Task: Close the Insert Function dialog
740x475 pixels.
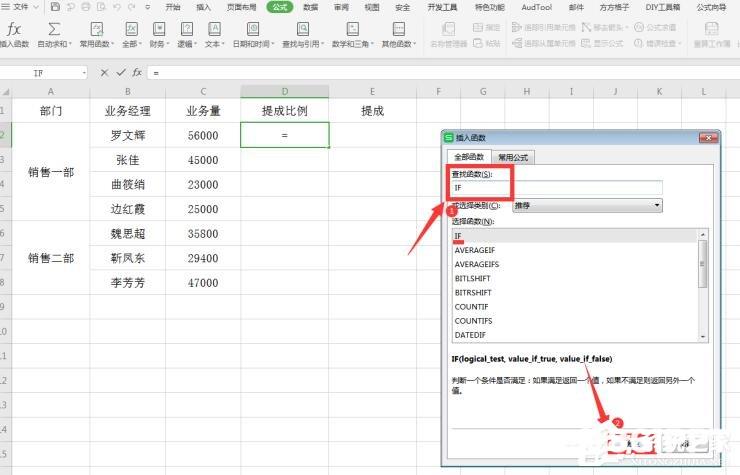Action: coord(708,138)
